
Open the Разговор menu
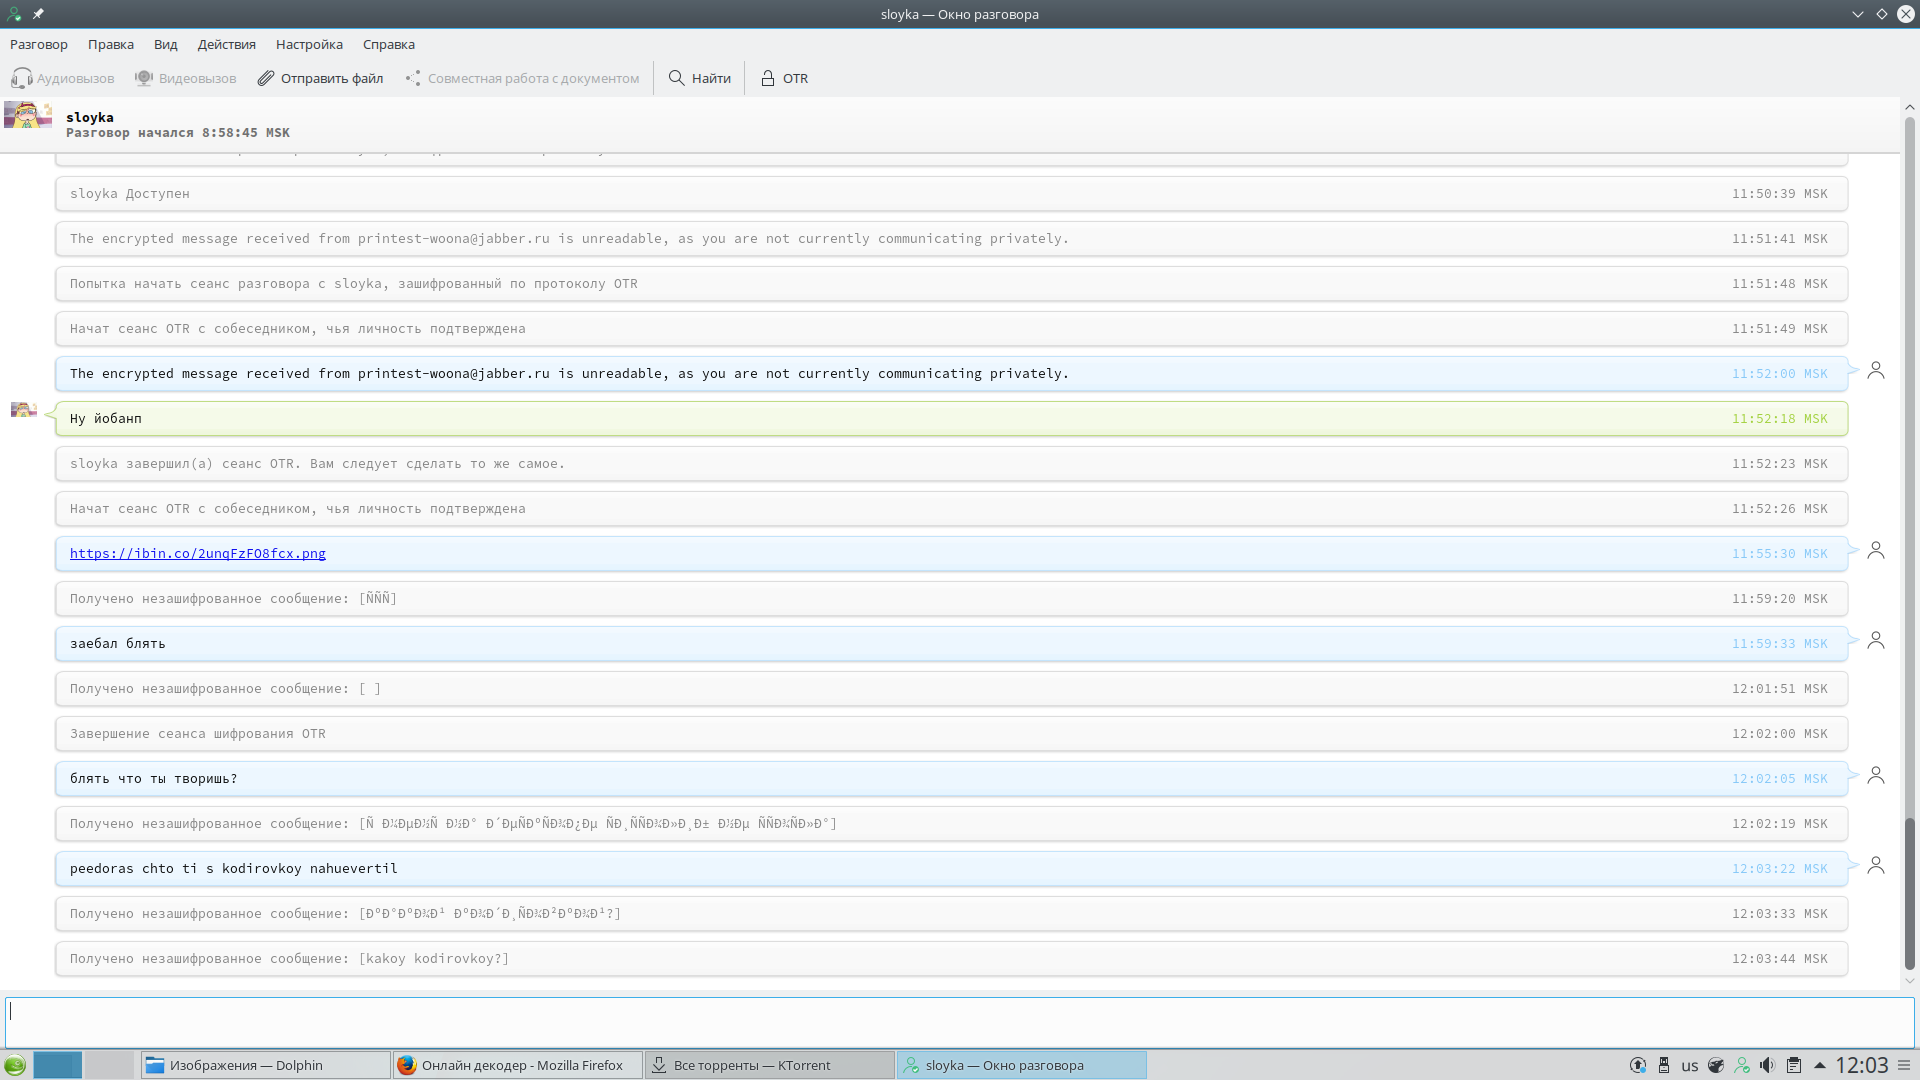point(39,44)
